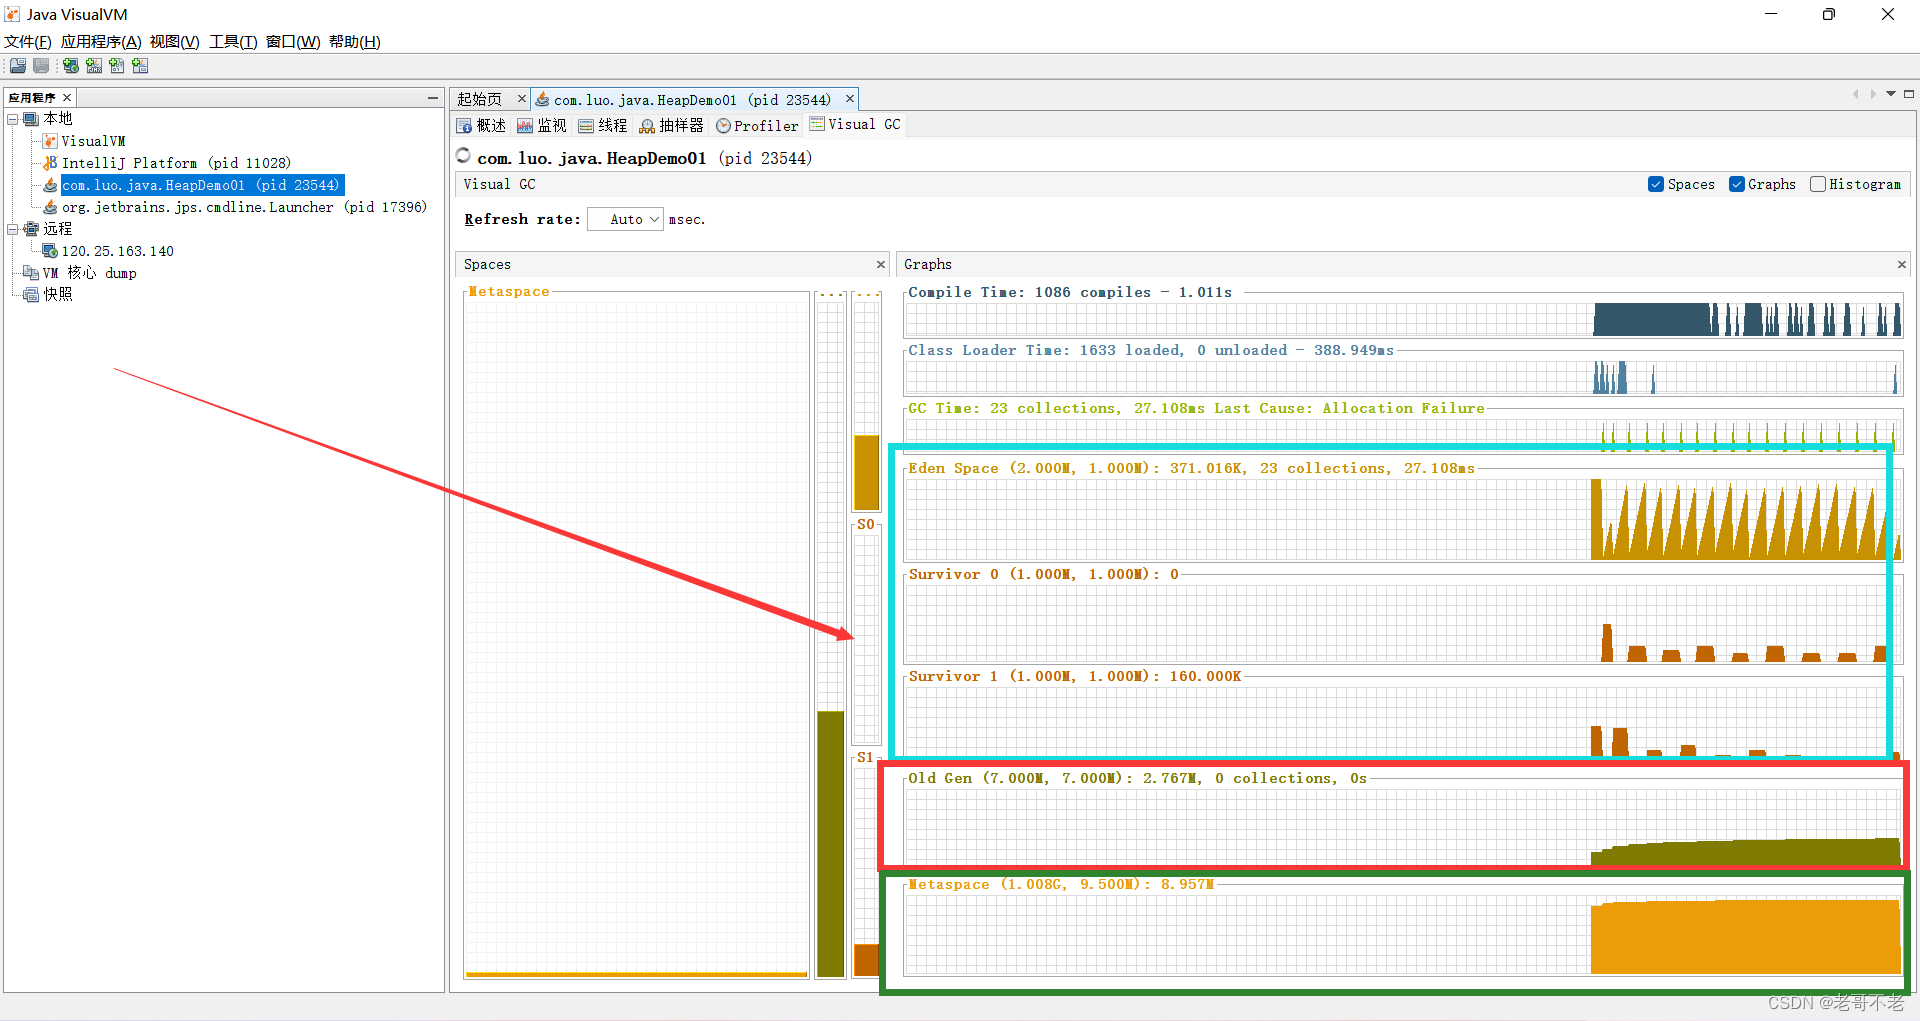The width and height of the screenshot is (1920, 1021).
Task: Click the 线程 threads icon
Action: [x=586, y=126]
